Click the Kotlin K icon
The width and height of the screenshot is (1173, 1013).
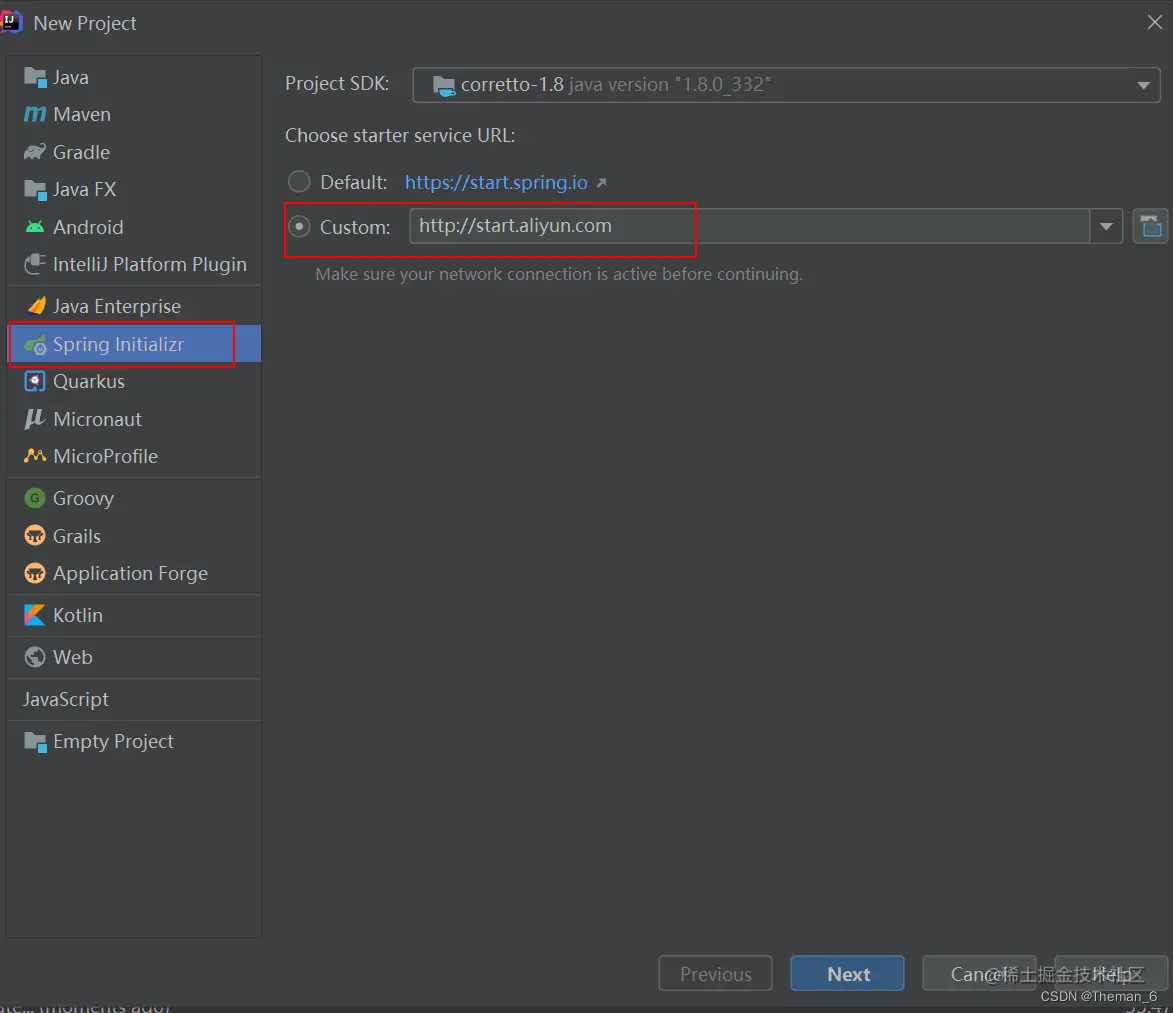(x=35, y=615)
